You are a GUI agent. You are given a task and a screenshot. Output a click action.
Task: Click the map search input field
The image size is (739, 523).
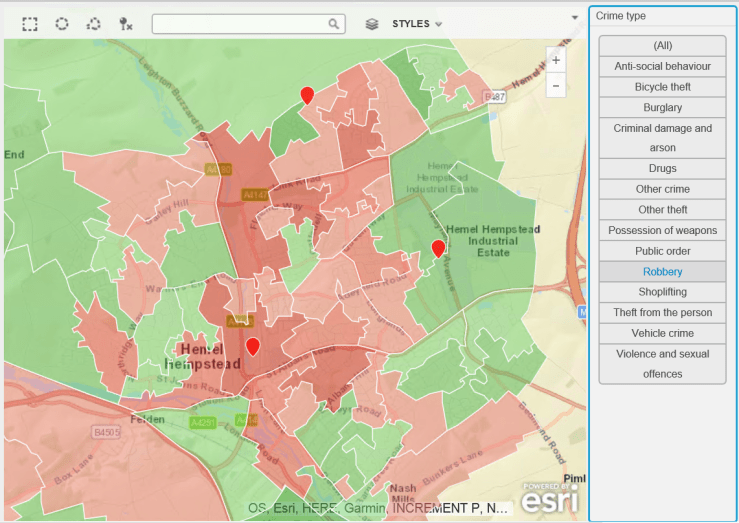point(240,24)
